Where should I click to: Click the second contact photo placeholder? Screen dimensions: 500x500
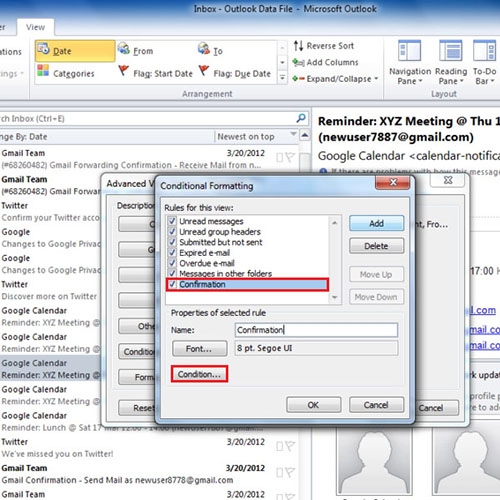[467, 462]
